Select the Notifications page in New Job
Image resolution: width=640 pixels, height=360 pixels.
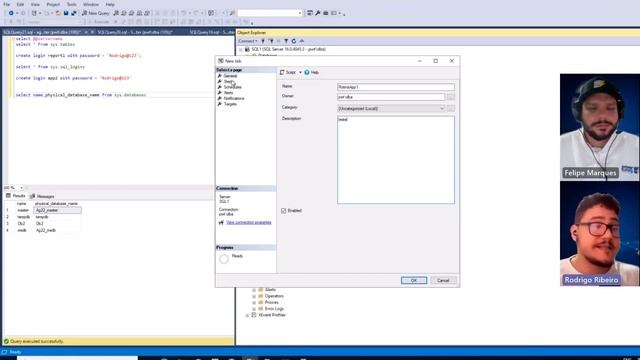coord(234,98)
